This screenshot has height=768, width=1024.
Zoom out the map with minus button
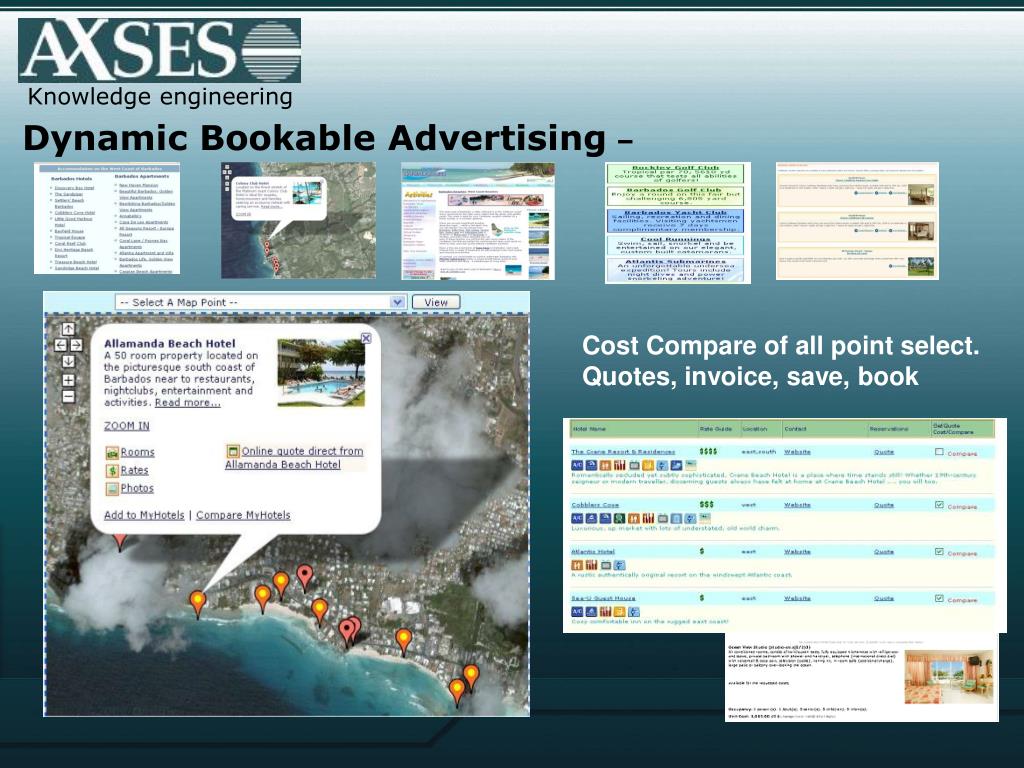click(x=68, y=396)
